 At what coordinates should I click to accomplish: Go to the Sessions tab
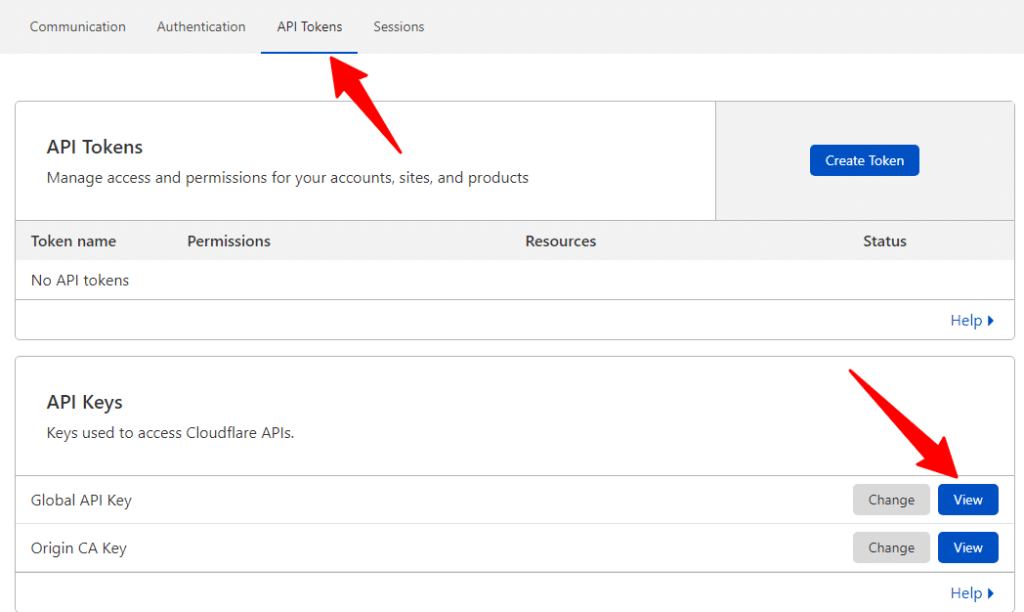tap(398, 27)
